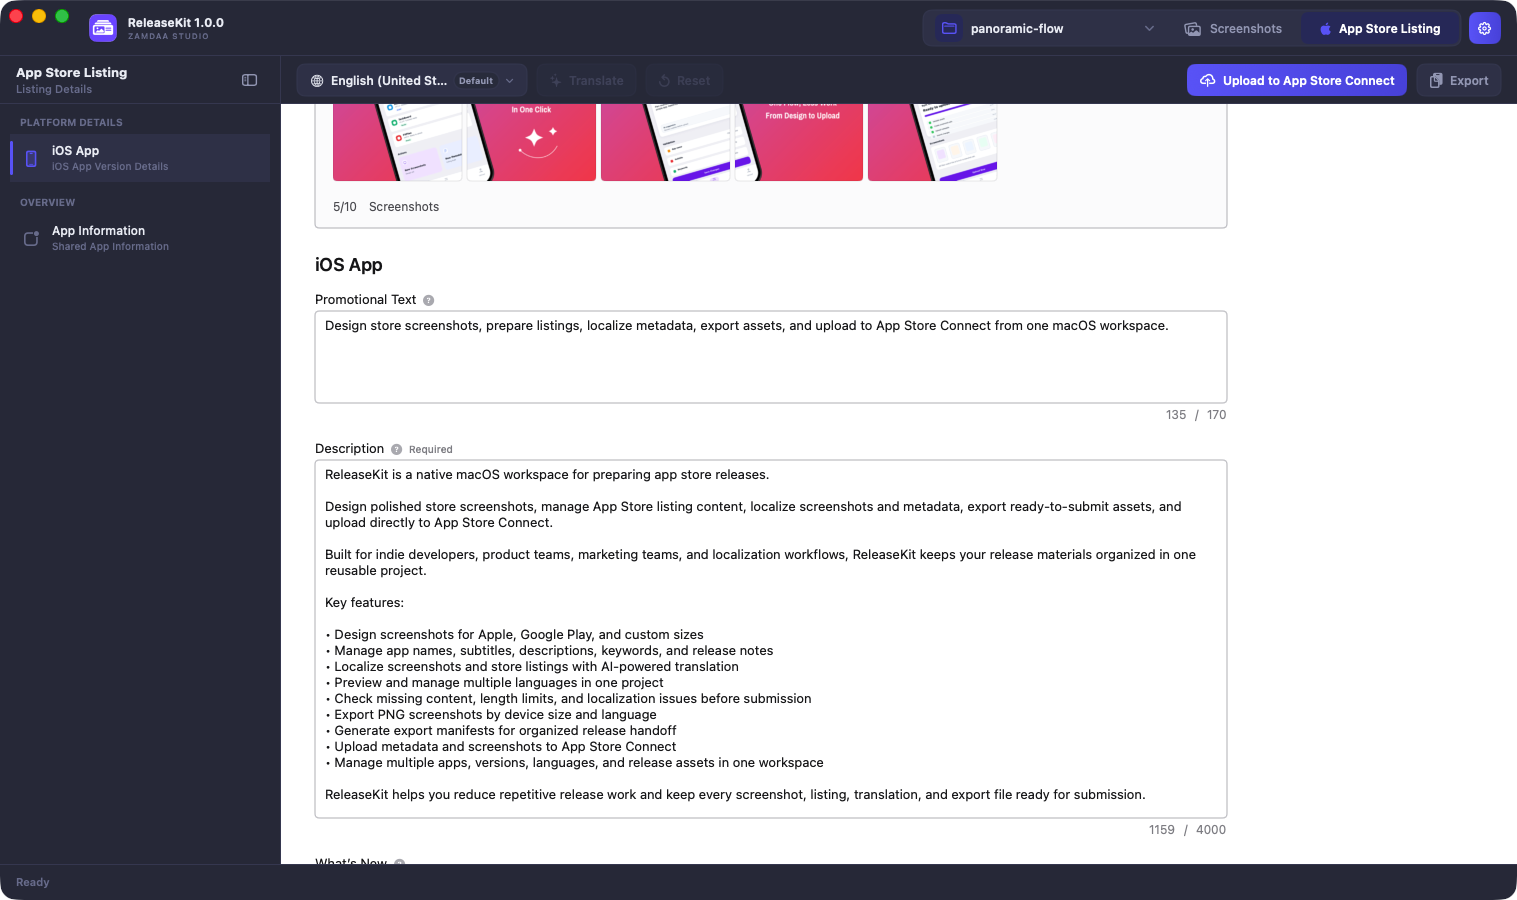Viewport: 1517px width, 900px height.
Task: Expand the English (United States) language dropdown
Action: coord(412,81)
